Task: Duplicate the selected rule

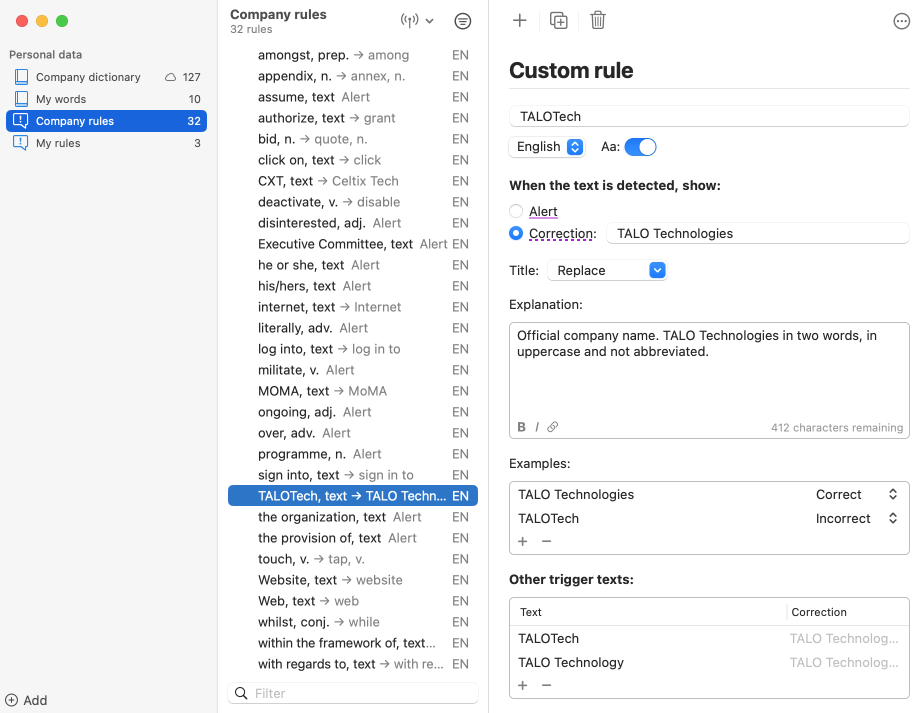Action: click(x=559, y=20)
